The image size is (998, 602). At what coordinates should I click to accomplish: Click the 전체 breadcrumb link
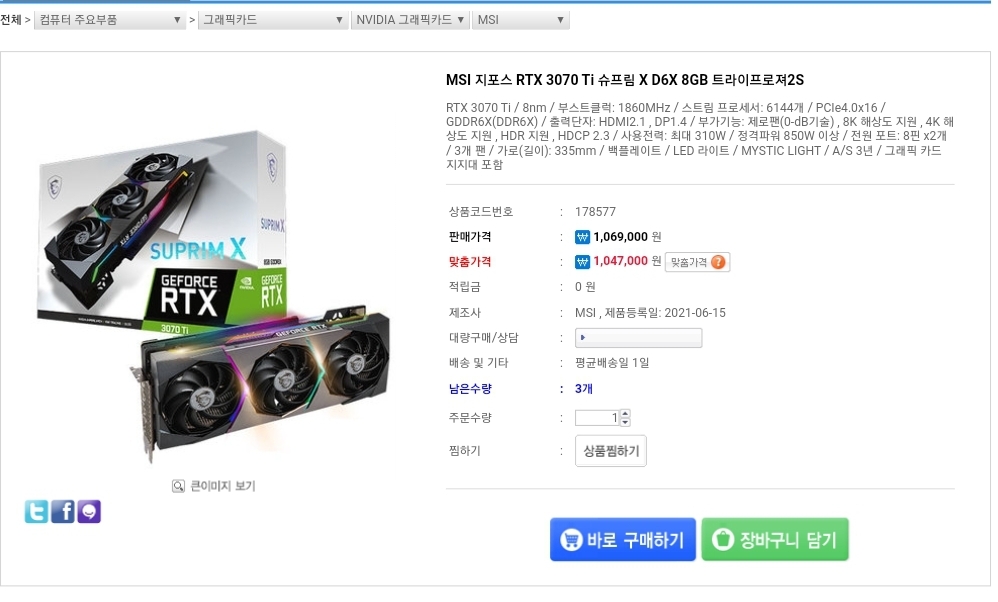coord(11,20)
